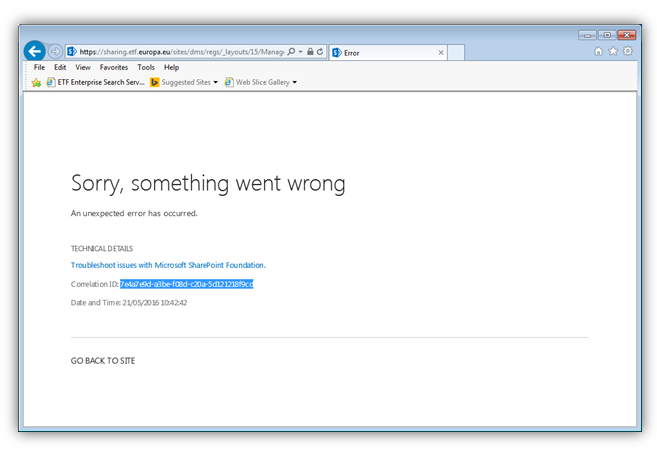Click GO BACK TO SITE link

tap(102, 360)
